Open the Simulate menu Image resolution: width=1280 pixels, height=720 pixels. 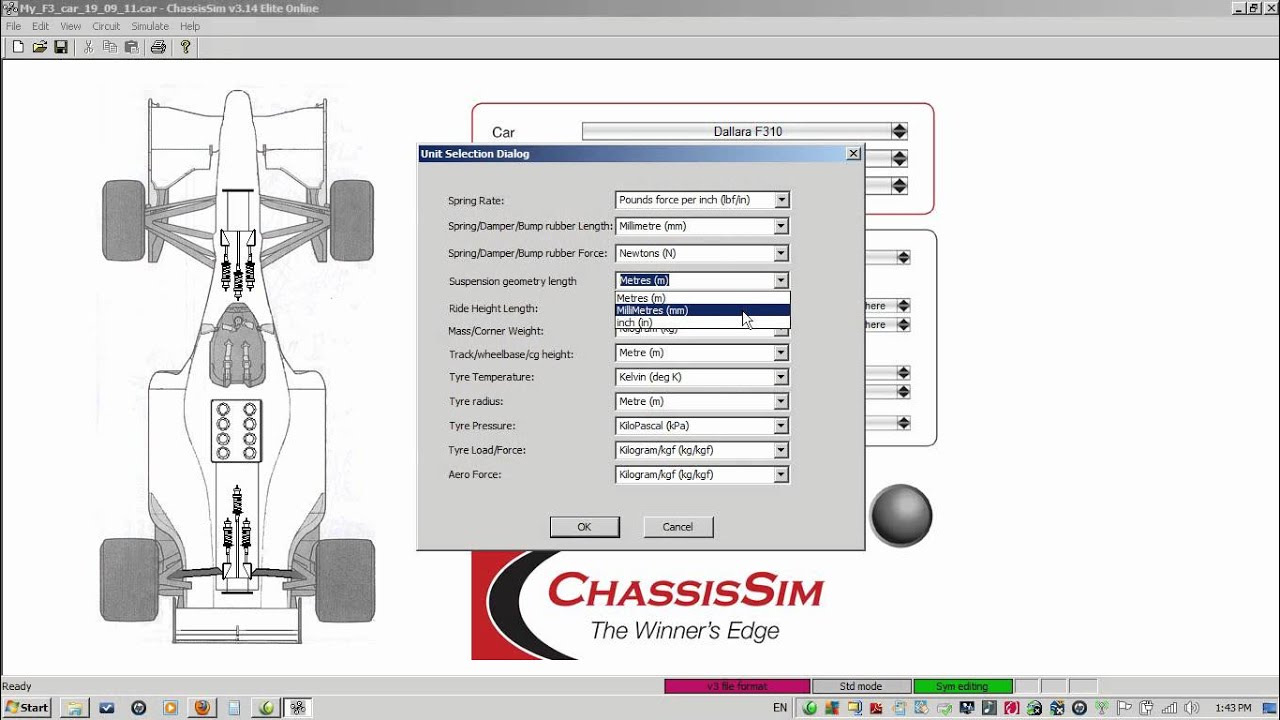coord(150,26)
